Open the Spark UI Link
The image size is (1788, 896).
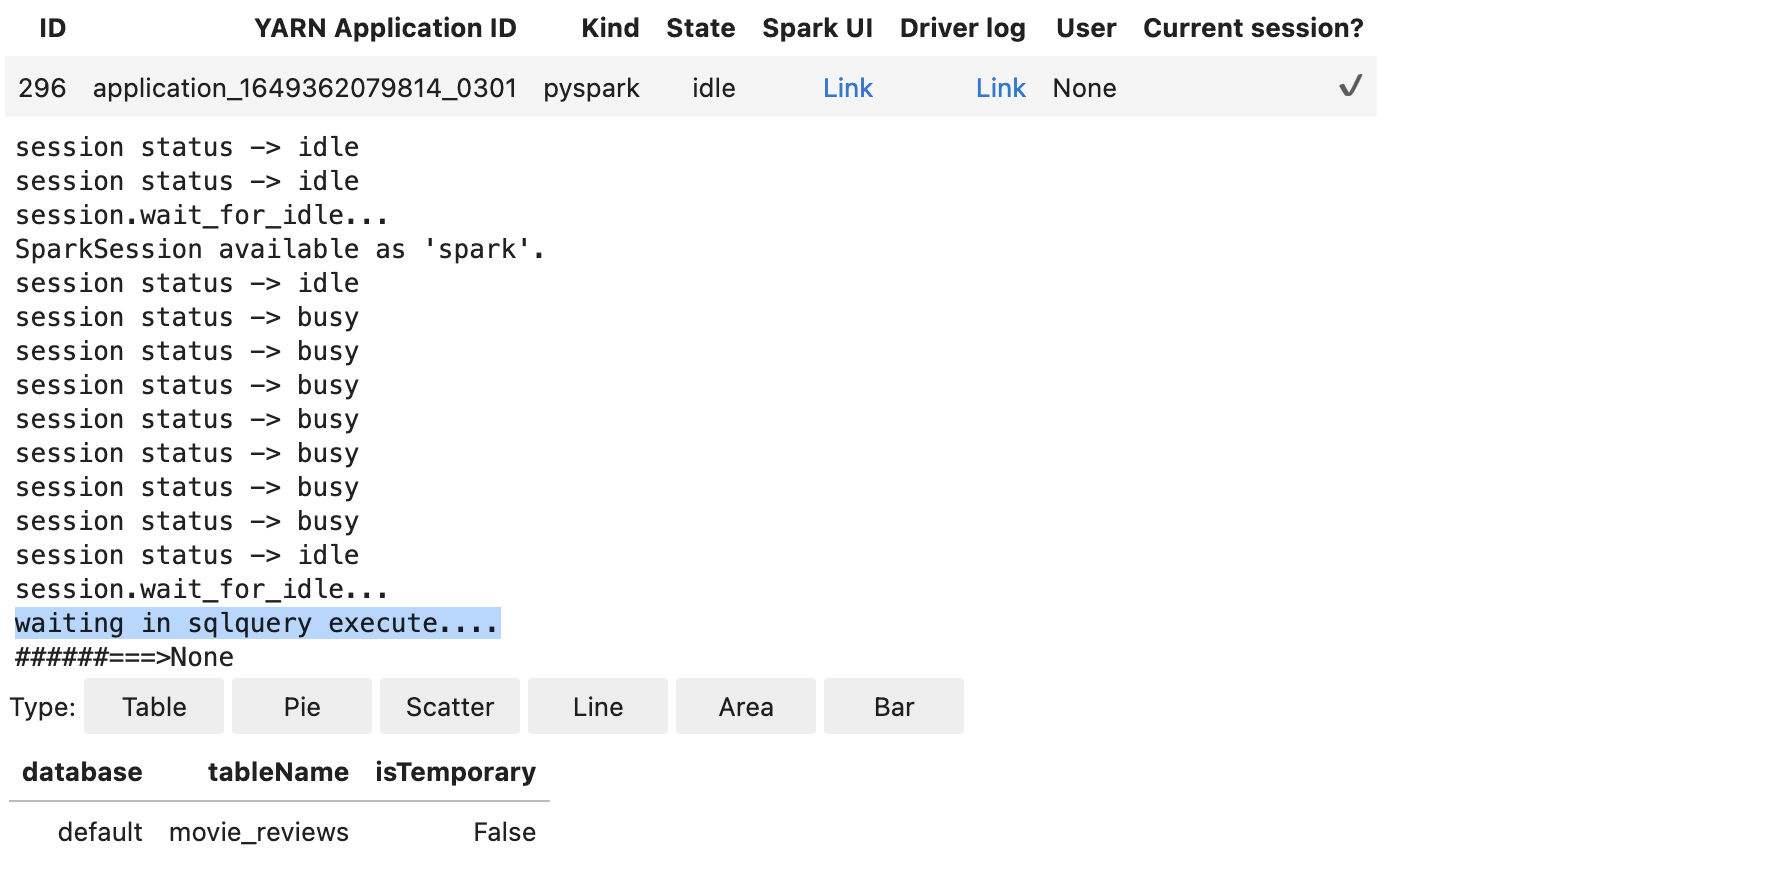coord(847,88)
